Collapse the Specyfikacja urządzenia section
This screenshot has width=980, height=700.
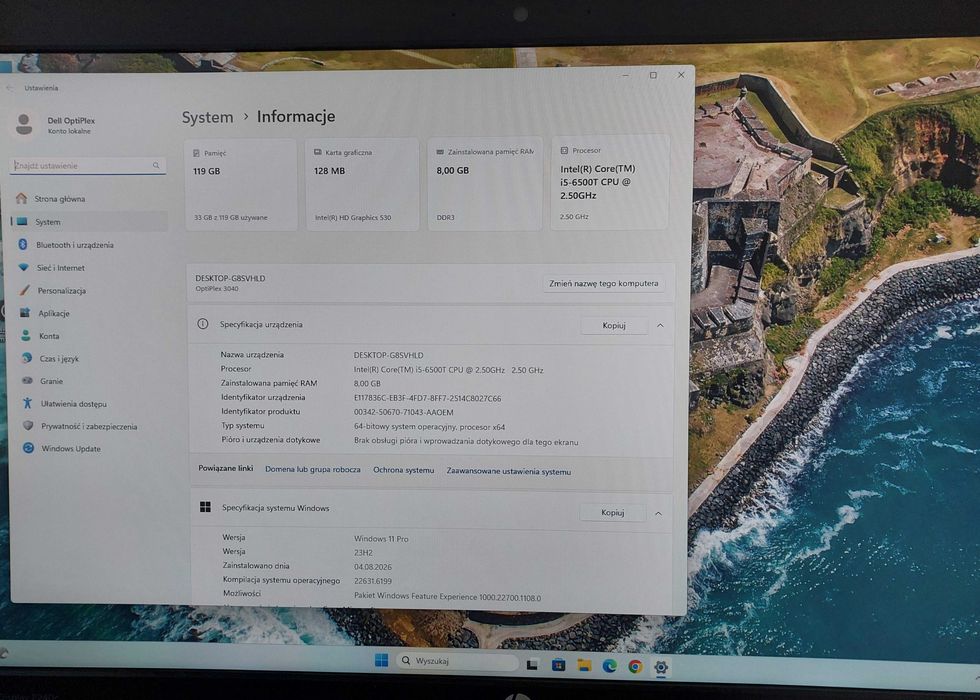[x=660, y=326]
